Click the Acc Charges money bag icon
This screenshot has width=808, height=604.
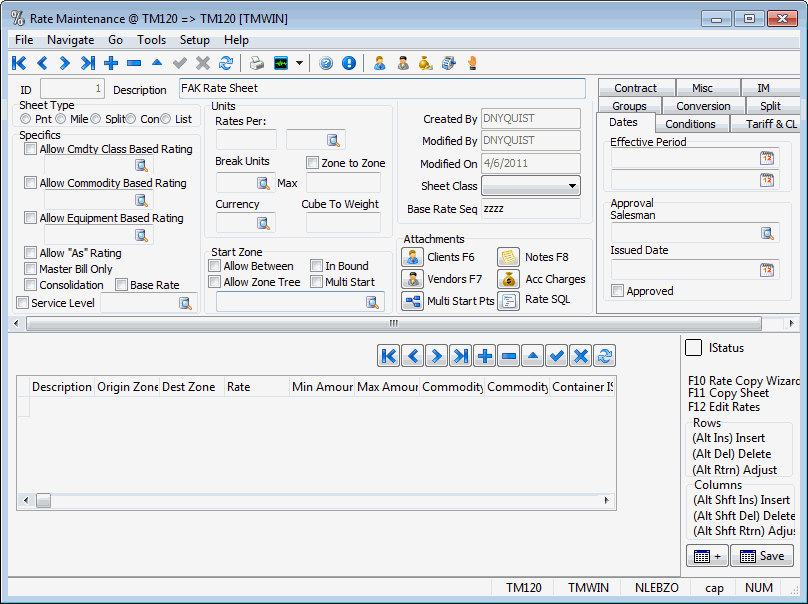509,279
